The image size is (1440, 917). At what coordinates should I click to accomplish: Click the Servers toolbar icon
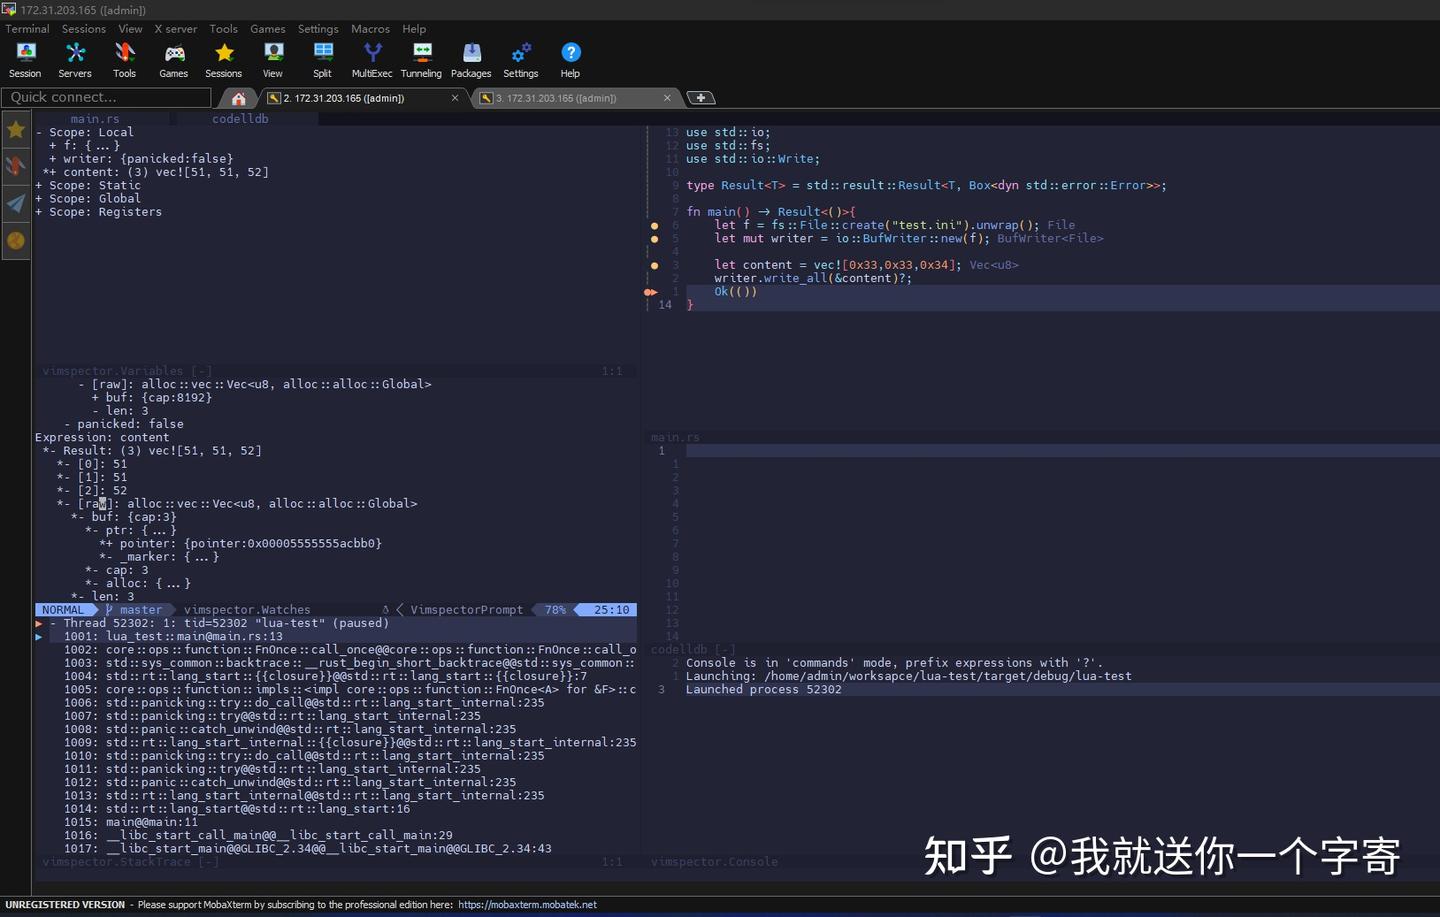click(x=74, y=58)
